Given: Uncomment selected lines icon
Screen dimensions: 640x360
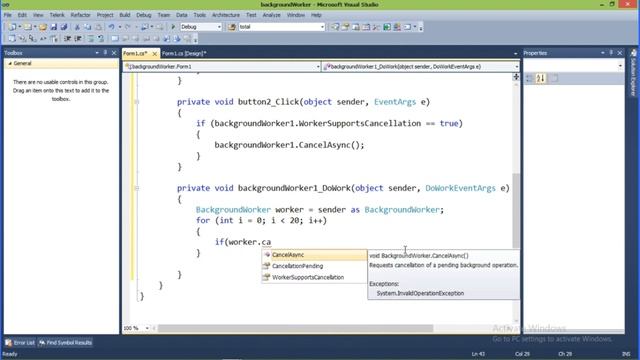Looking at the screenshot, I should pos(101,39).
